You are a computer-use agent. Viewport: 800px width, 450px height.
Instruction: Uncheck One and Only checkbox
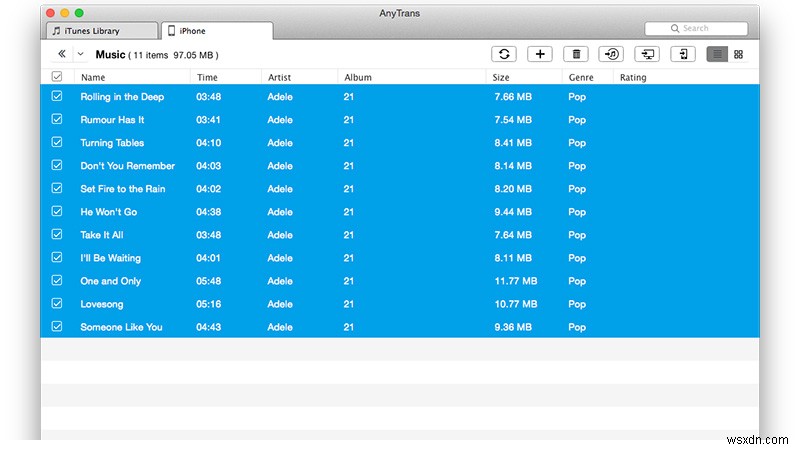point(57,280)
